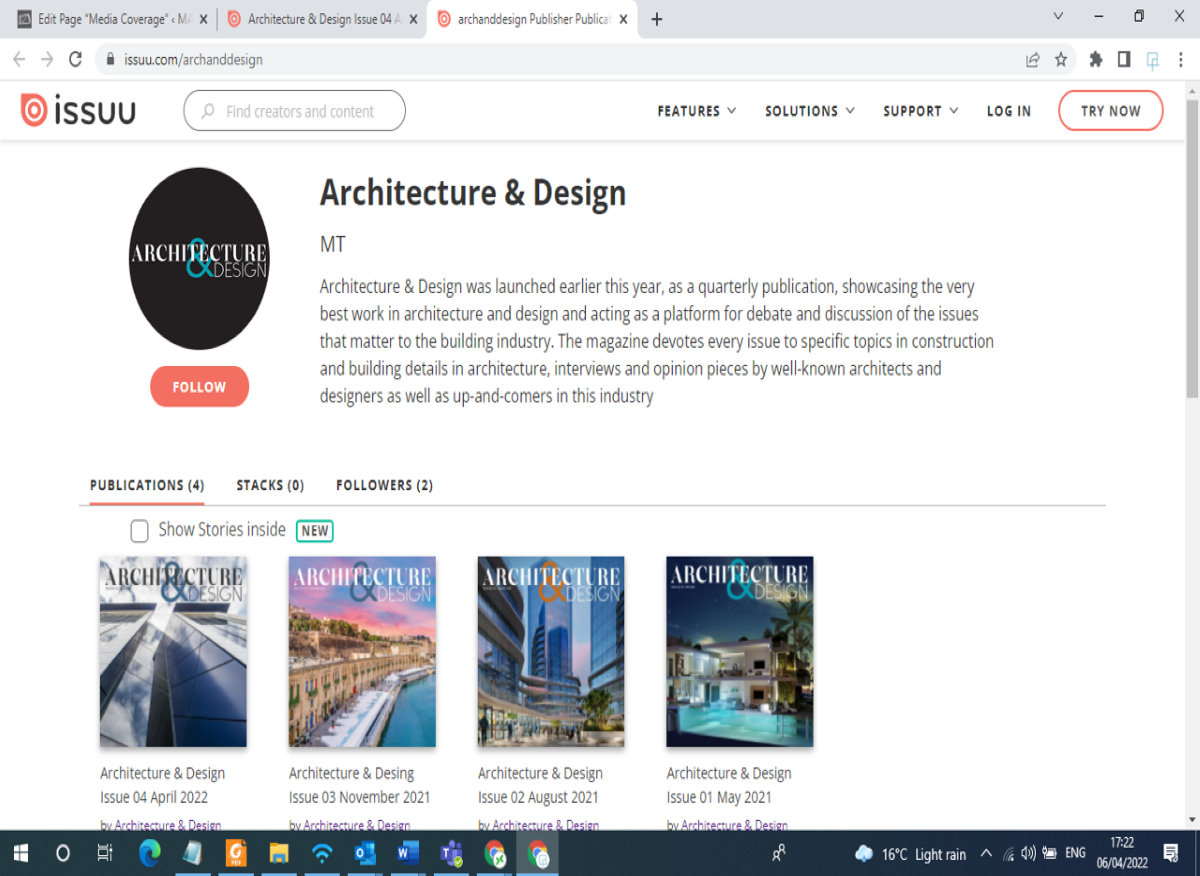Open Issue 02 August 2021 cover thumbnail
This screenshot has width=1200, height=876.
tap(551, 652)
